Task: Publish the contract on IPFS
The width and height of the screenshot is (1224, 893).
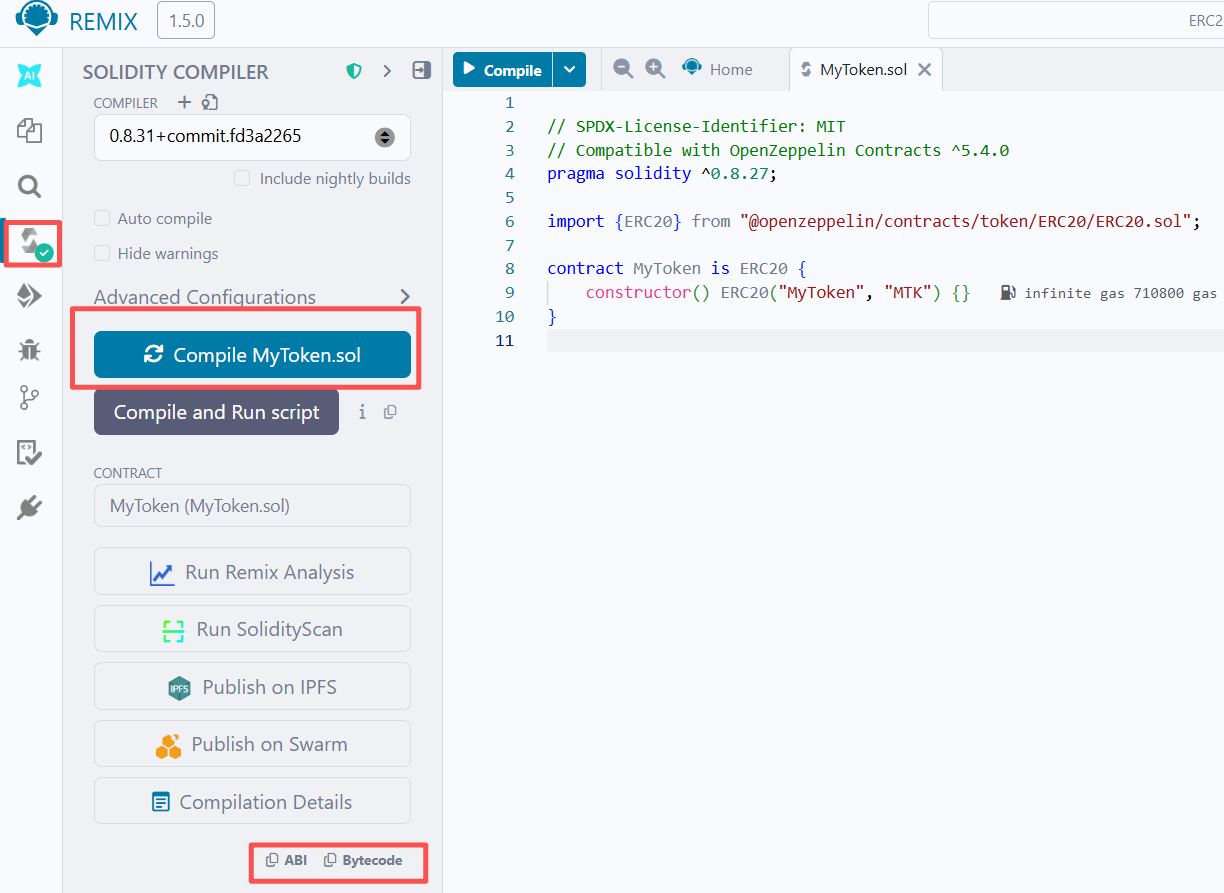Action: pos(252,687)
